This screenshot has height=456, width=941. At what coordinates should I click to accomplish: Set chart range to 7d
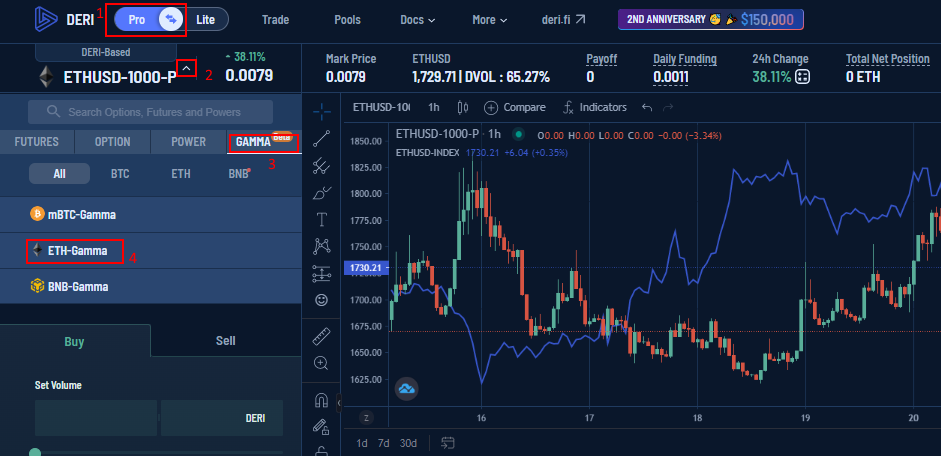(x=383, y=443)
